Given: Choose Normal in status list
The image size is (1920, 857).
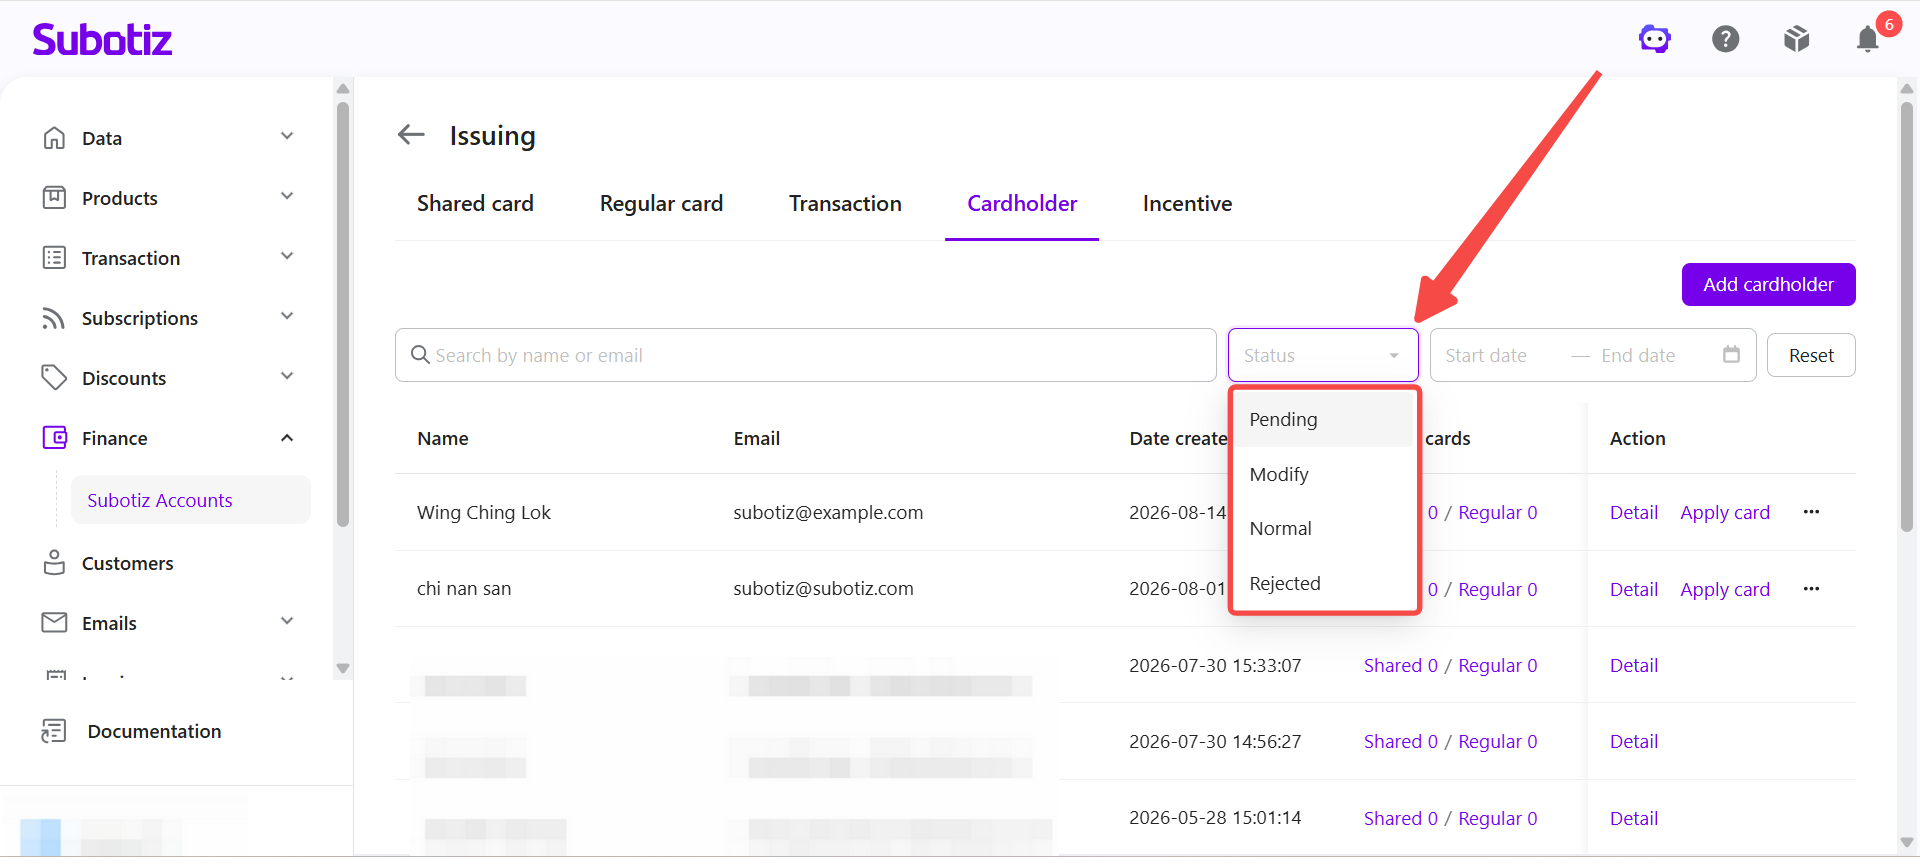Looking at the screenshot, I should pyautogui.click(x=1322, y=528).
